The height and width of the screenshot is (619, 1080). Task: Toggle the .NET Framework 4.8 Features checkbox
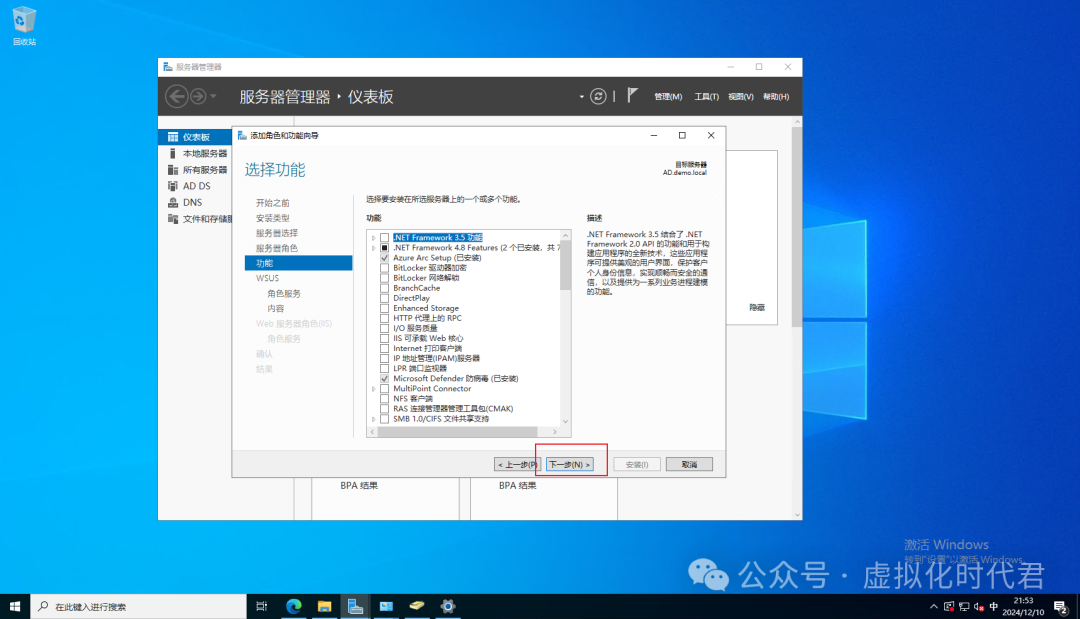[x=384, y=248]
